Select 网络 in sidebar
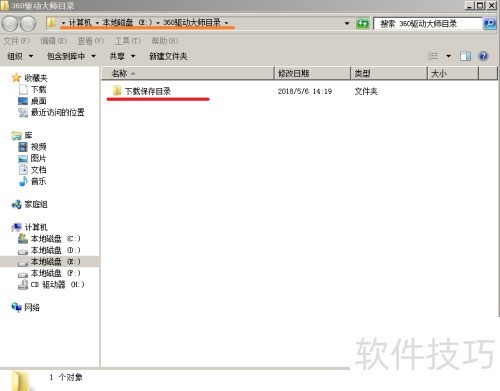Viewport: 500px width, 391px height. point(26,307)
